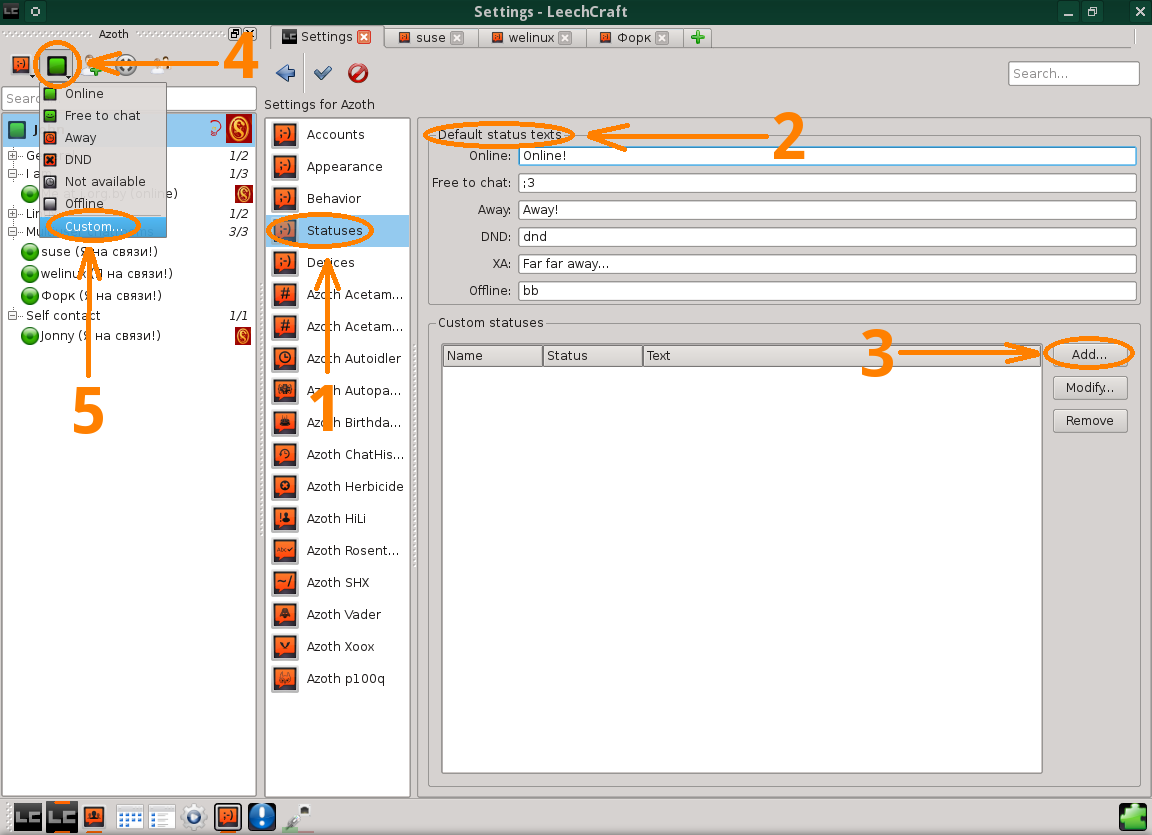Screen dimensions: 1152x835
Task: Open the Azoth Birthday plugin settings
Action: (337, 422)
